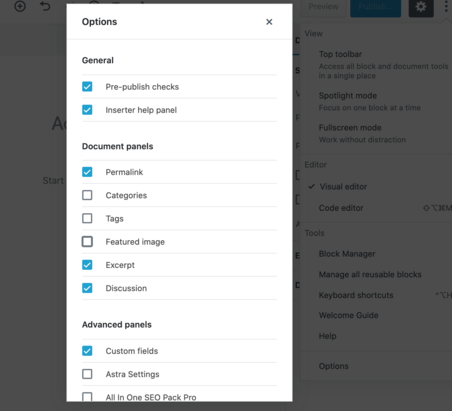Image resolution: width=452 pixels, height=411 pixels.
Task: Uncheck Custom fields in Advanced panels
Action: coord(87,351)
